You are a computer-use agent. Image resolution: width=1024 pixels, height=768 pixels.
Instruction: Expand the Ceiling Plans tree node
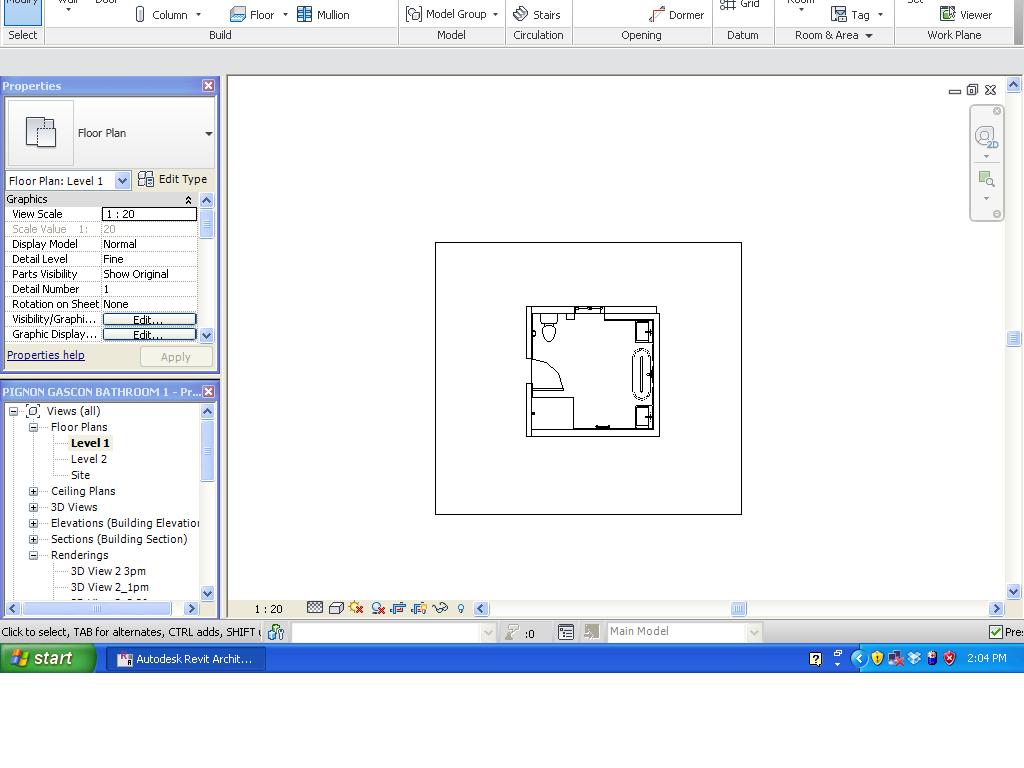(33, 491)
